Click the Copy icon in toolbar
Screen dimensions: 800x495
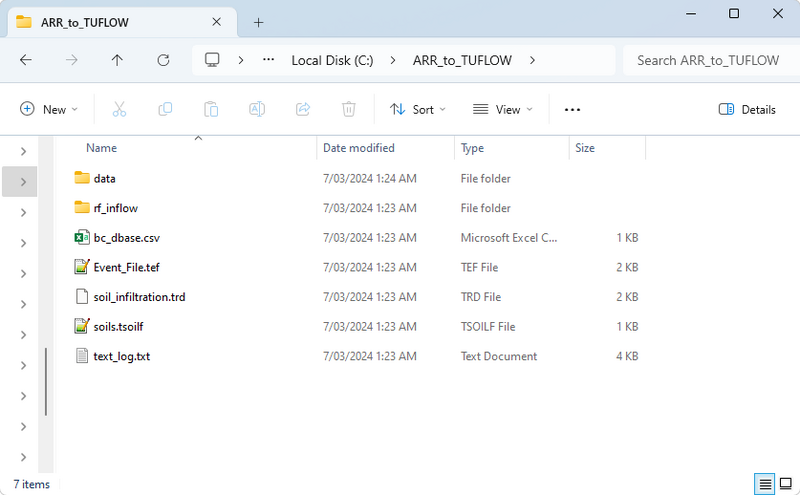pyautogui.click(x=165, y=109)
